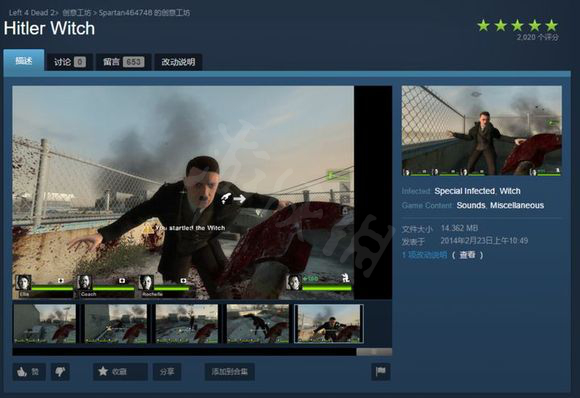
Task: Open the Left 4 Dead 2 breadcrumb link
Action: click(32, 13)
